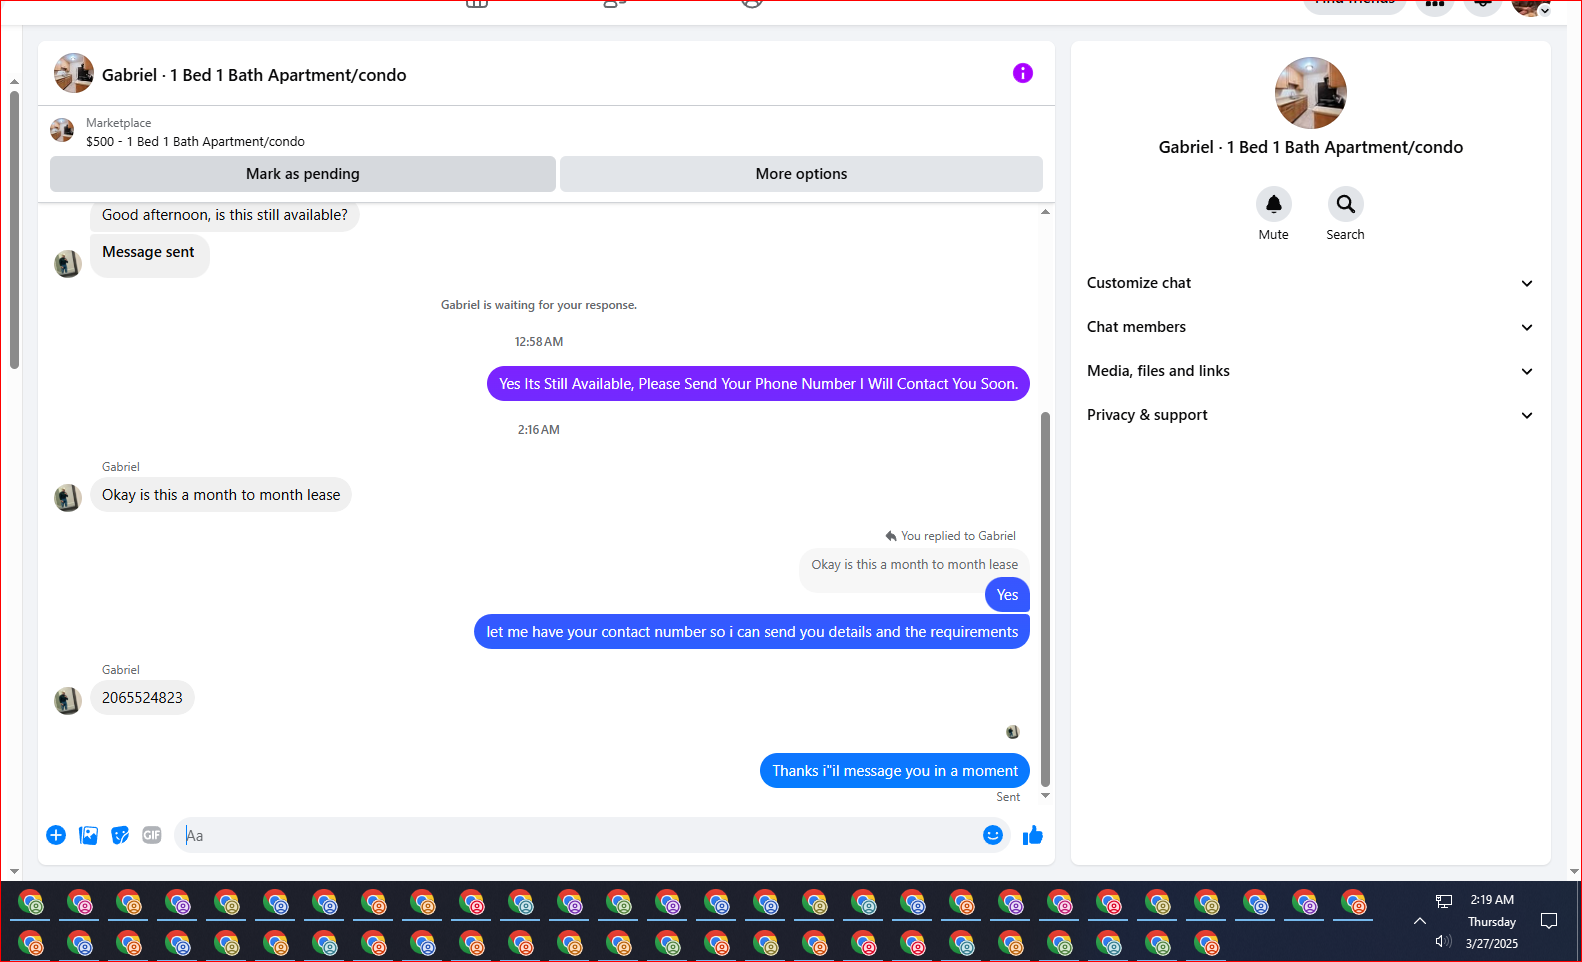1582x962 pixels.
Task: Send a thumbs-up like
Action: click(1033, 835)
